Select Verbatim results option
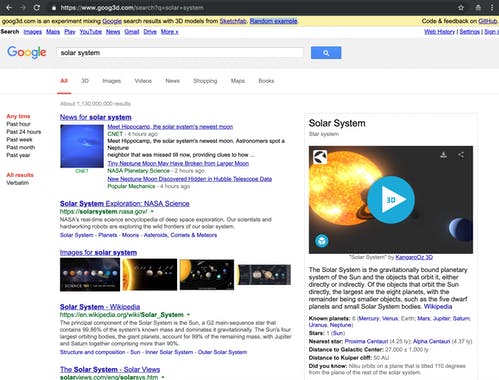 [17, 183]
